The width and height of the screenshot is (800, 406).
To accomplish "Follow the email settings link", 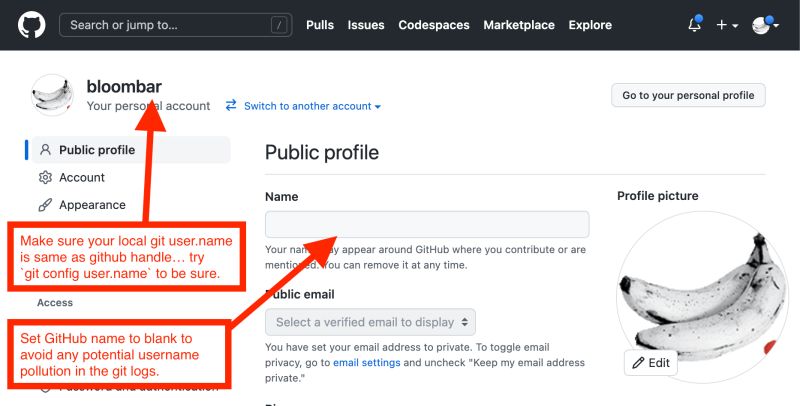I will [366, 363].
